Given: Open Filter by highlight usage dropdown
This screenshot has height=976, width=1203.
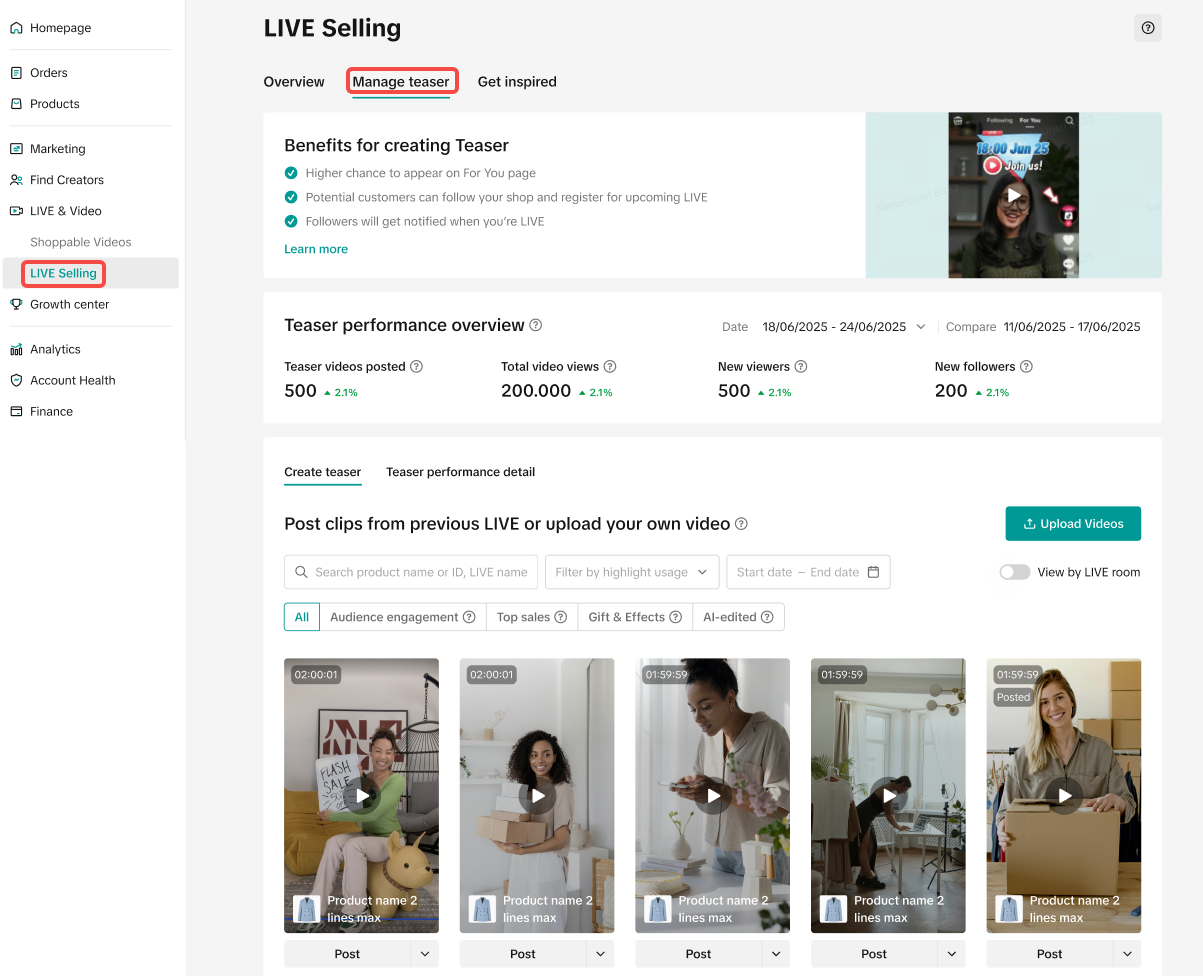Looking at the screenshot, I should pyautogui.click(x=631, y=572).
